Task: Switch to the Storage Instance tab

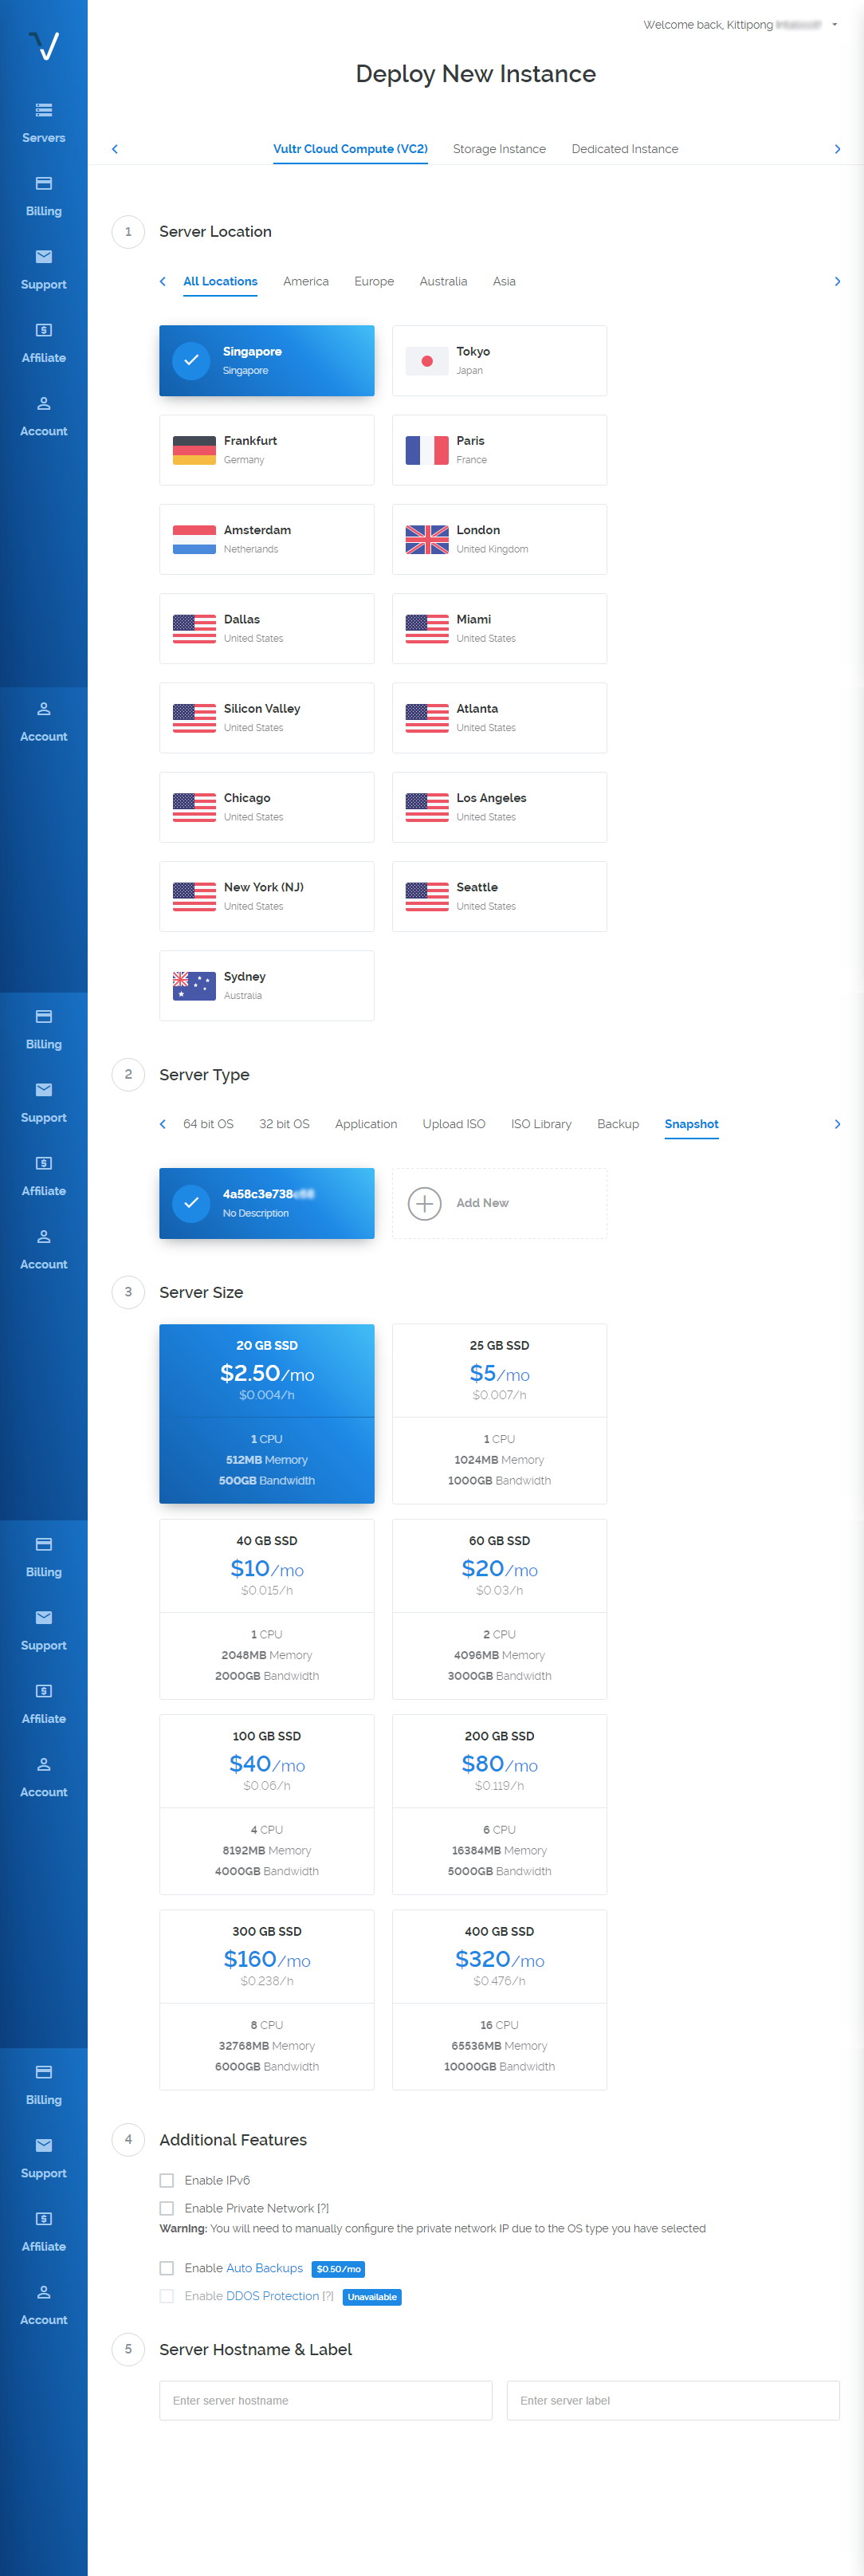Action: (499, 149)
